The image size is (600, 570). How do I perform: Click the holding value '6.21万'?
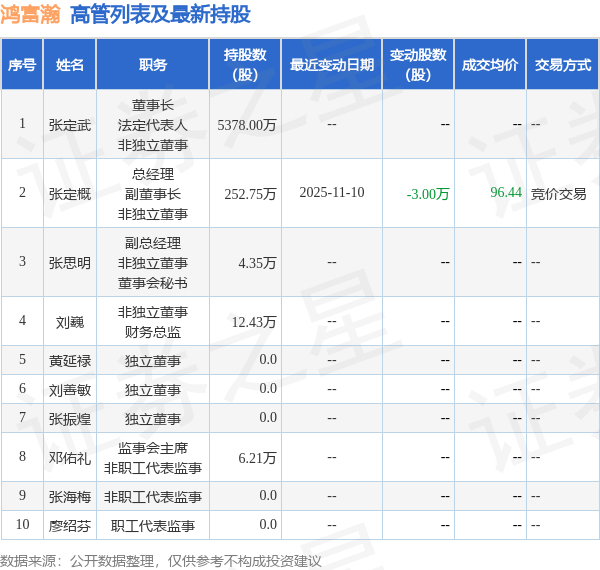pyautogui.click(x=257, y=458)
